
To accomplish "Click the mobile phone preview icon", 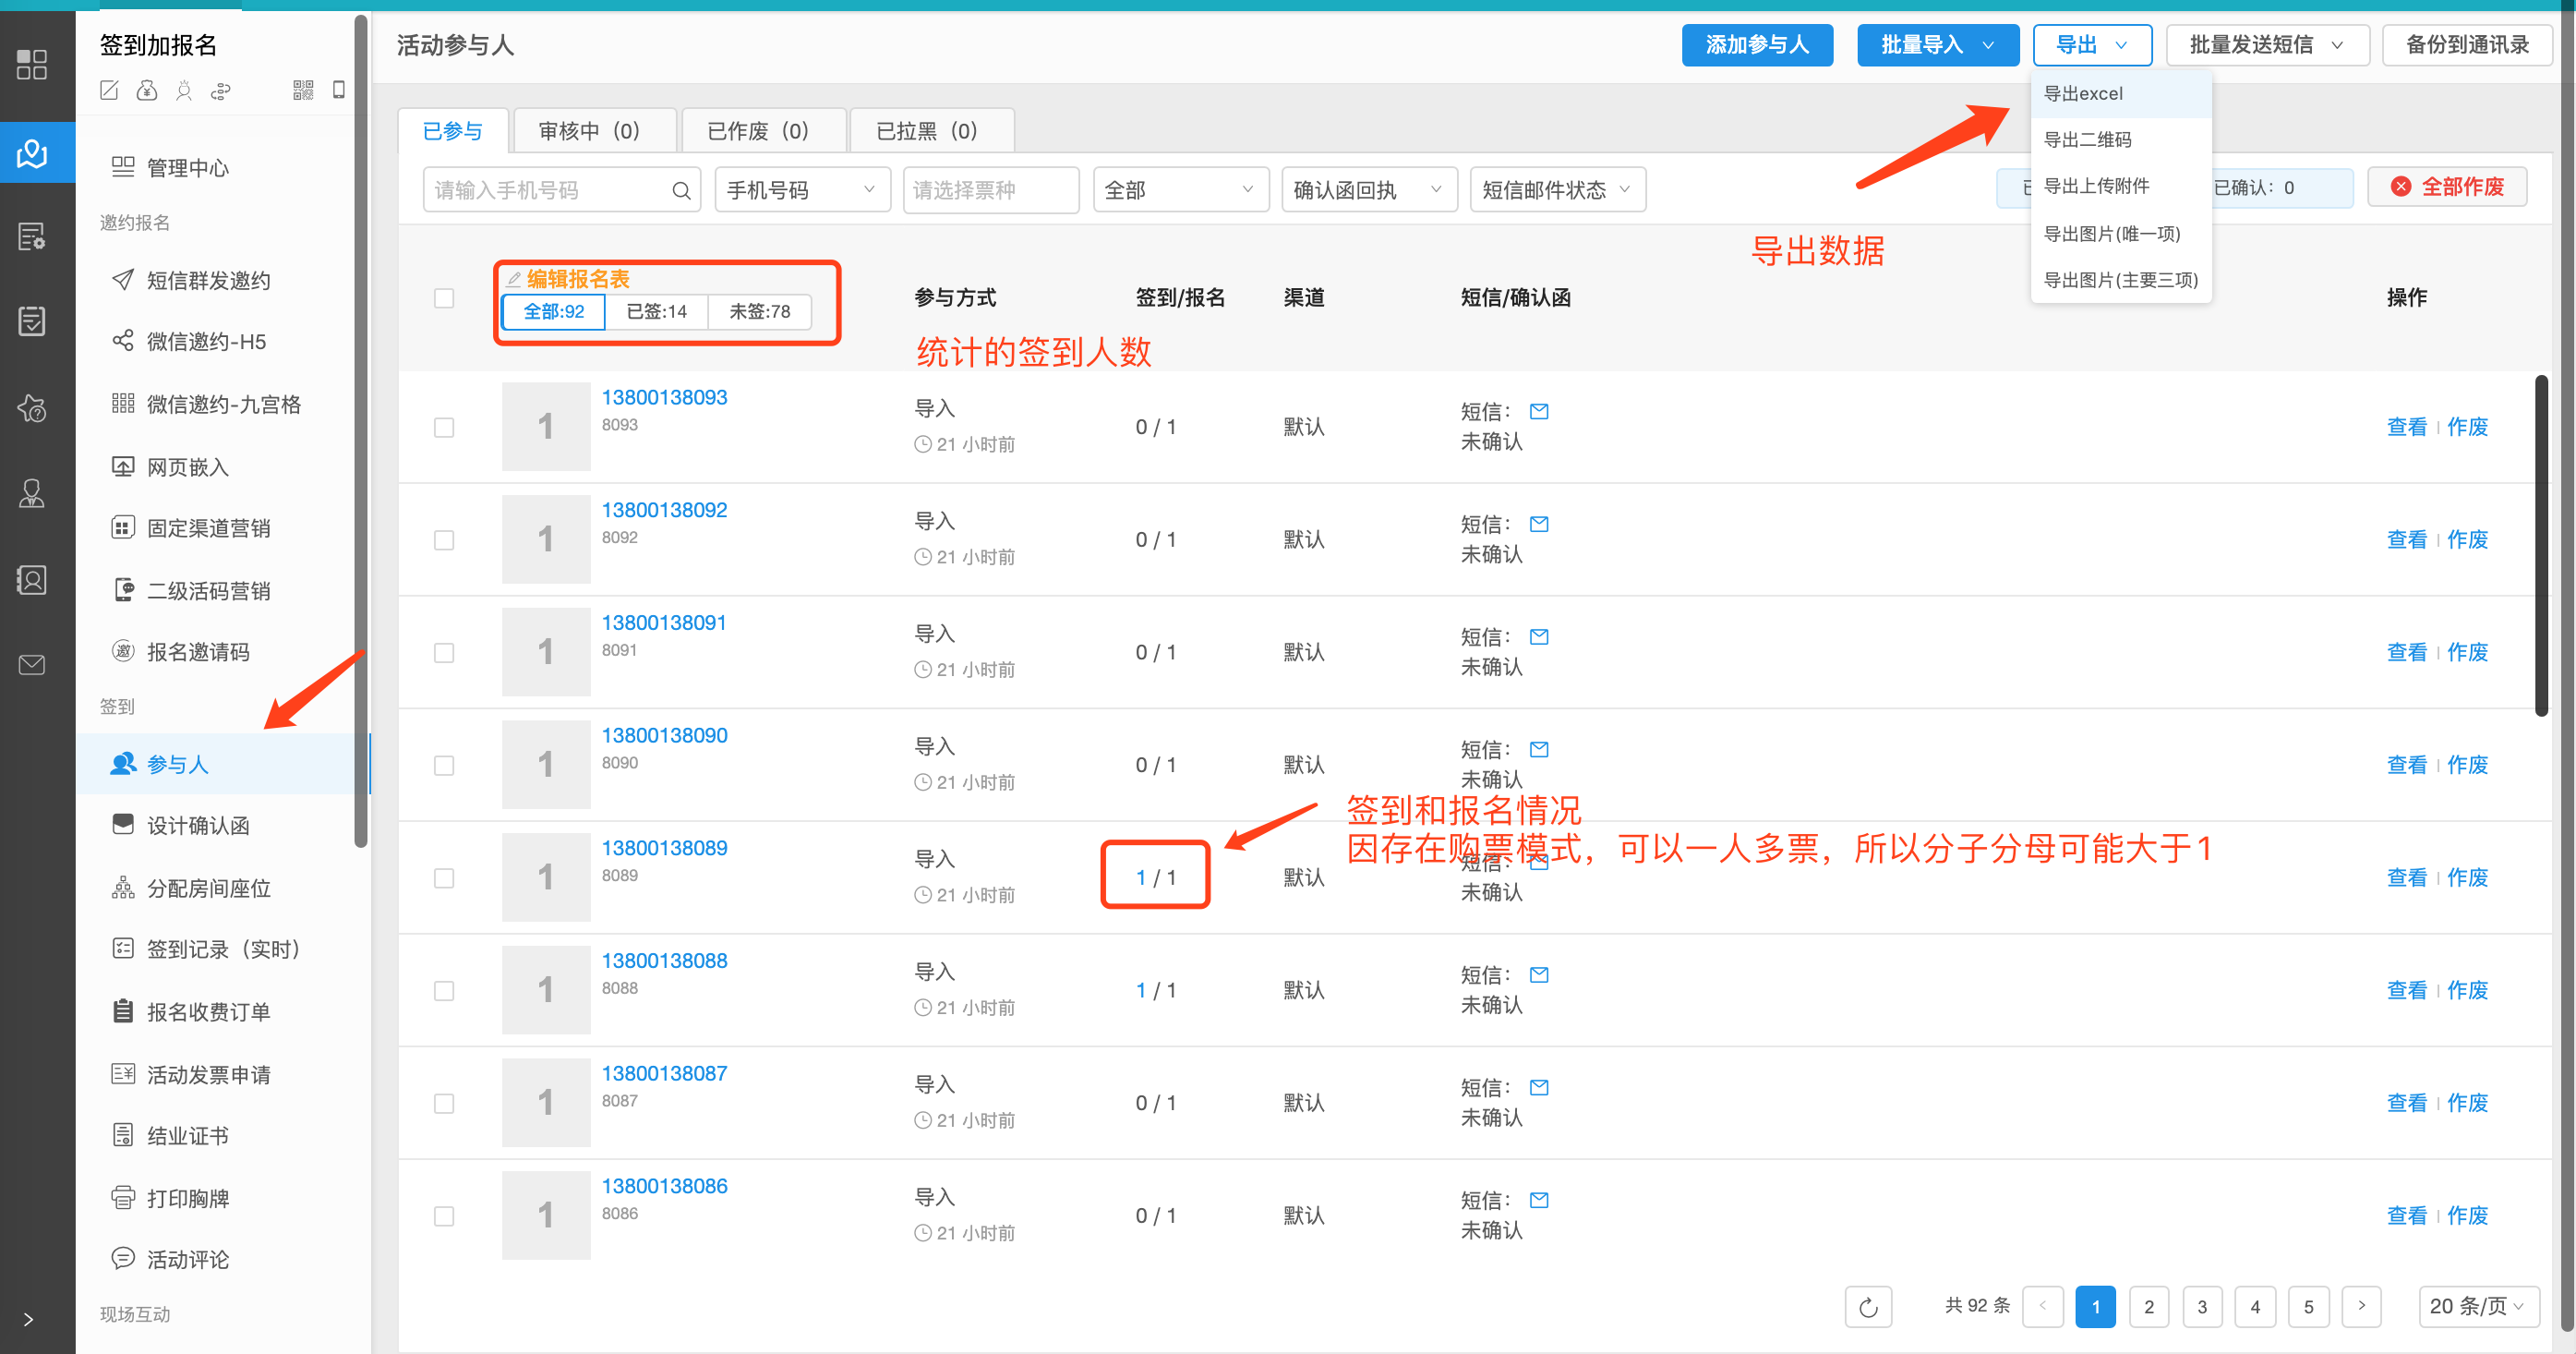I will [339, 91].
